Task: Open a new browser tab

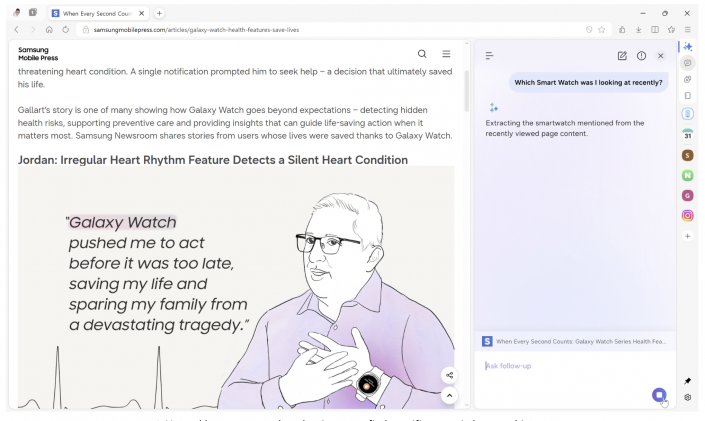Action: coord(159,11)
